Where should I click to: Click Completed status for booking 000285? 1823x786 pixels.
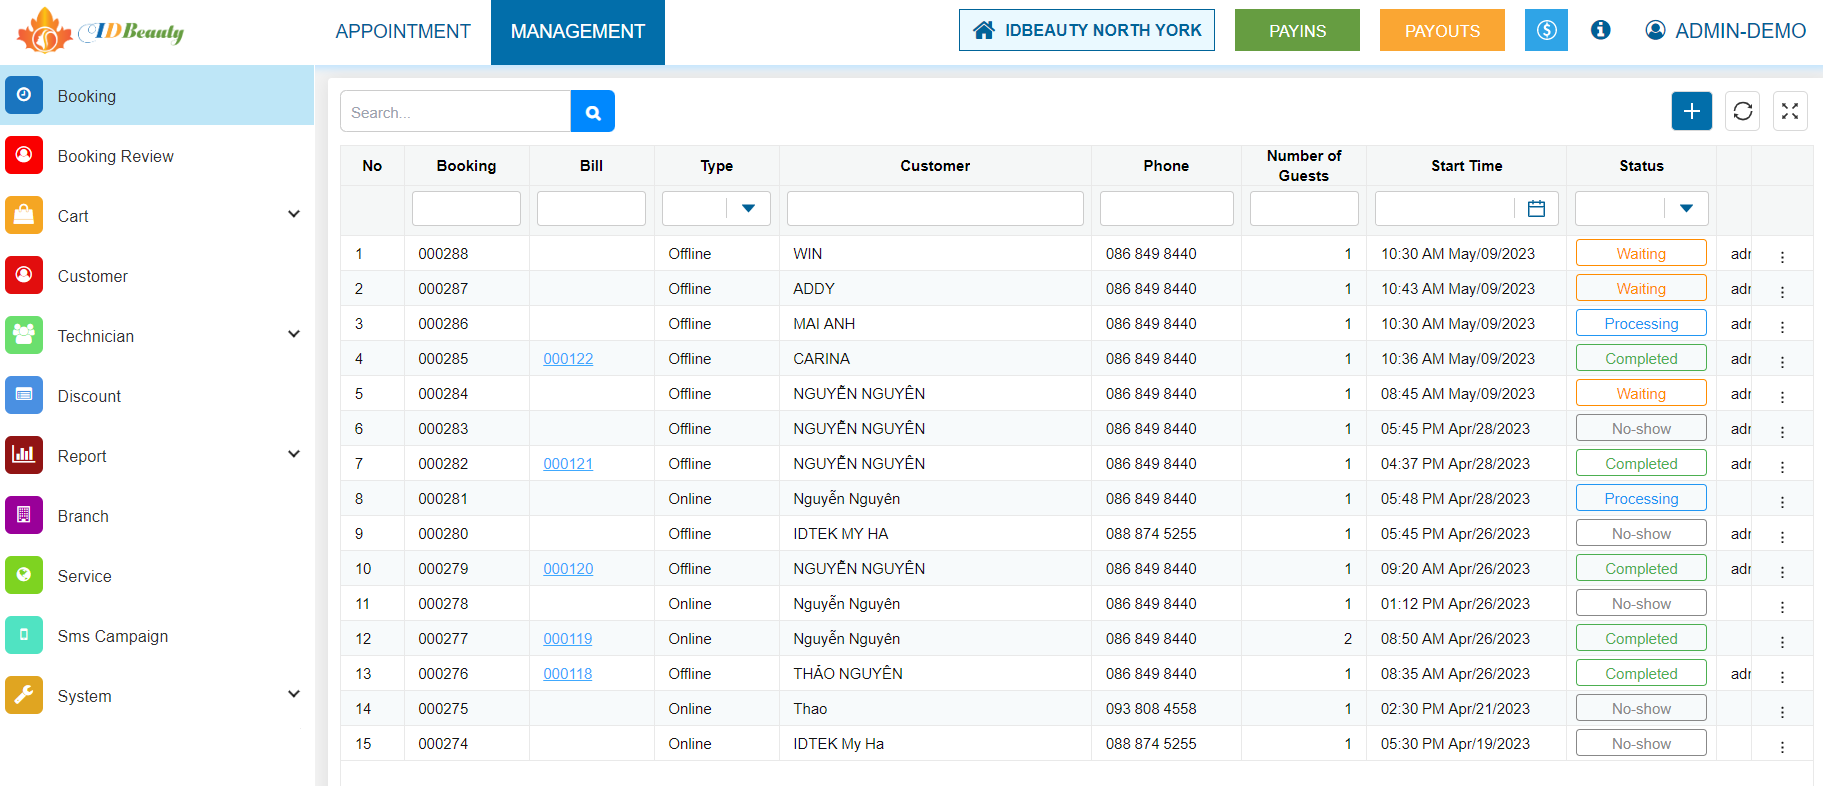1641,358
